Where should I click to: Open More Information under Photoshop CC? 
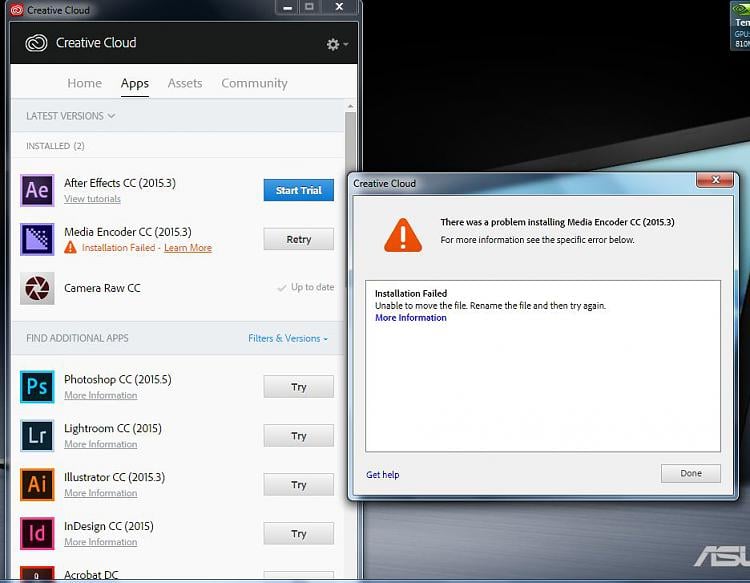[100, 396]
